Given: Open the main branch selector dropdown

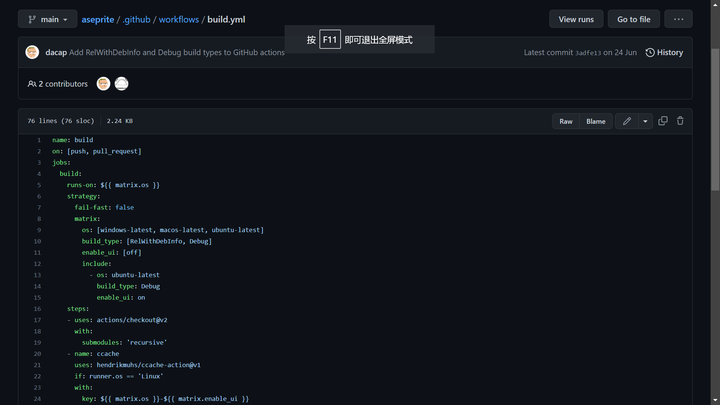Looking at the screenshot, I should pos(47,19).
